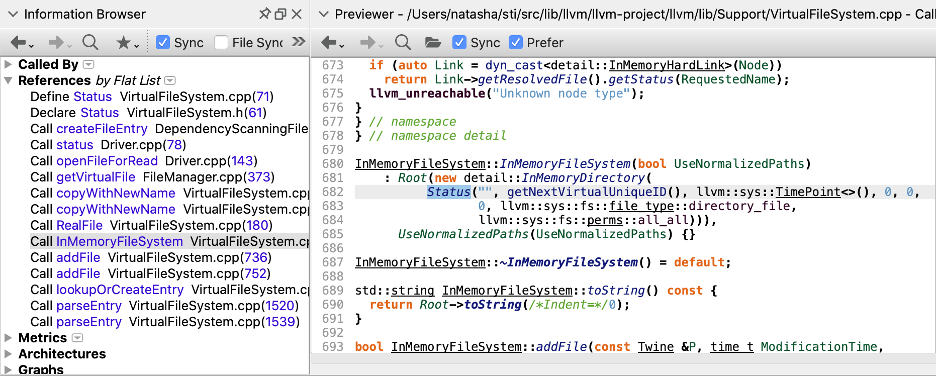Click horizontal scrollbar under code preview
This screenshot has width=936, height=376.
[623, 359]
